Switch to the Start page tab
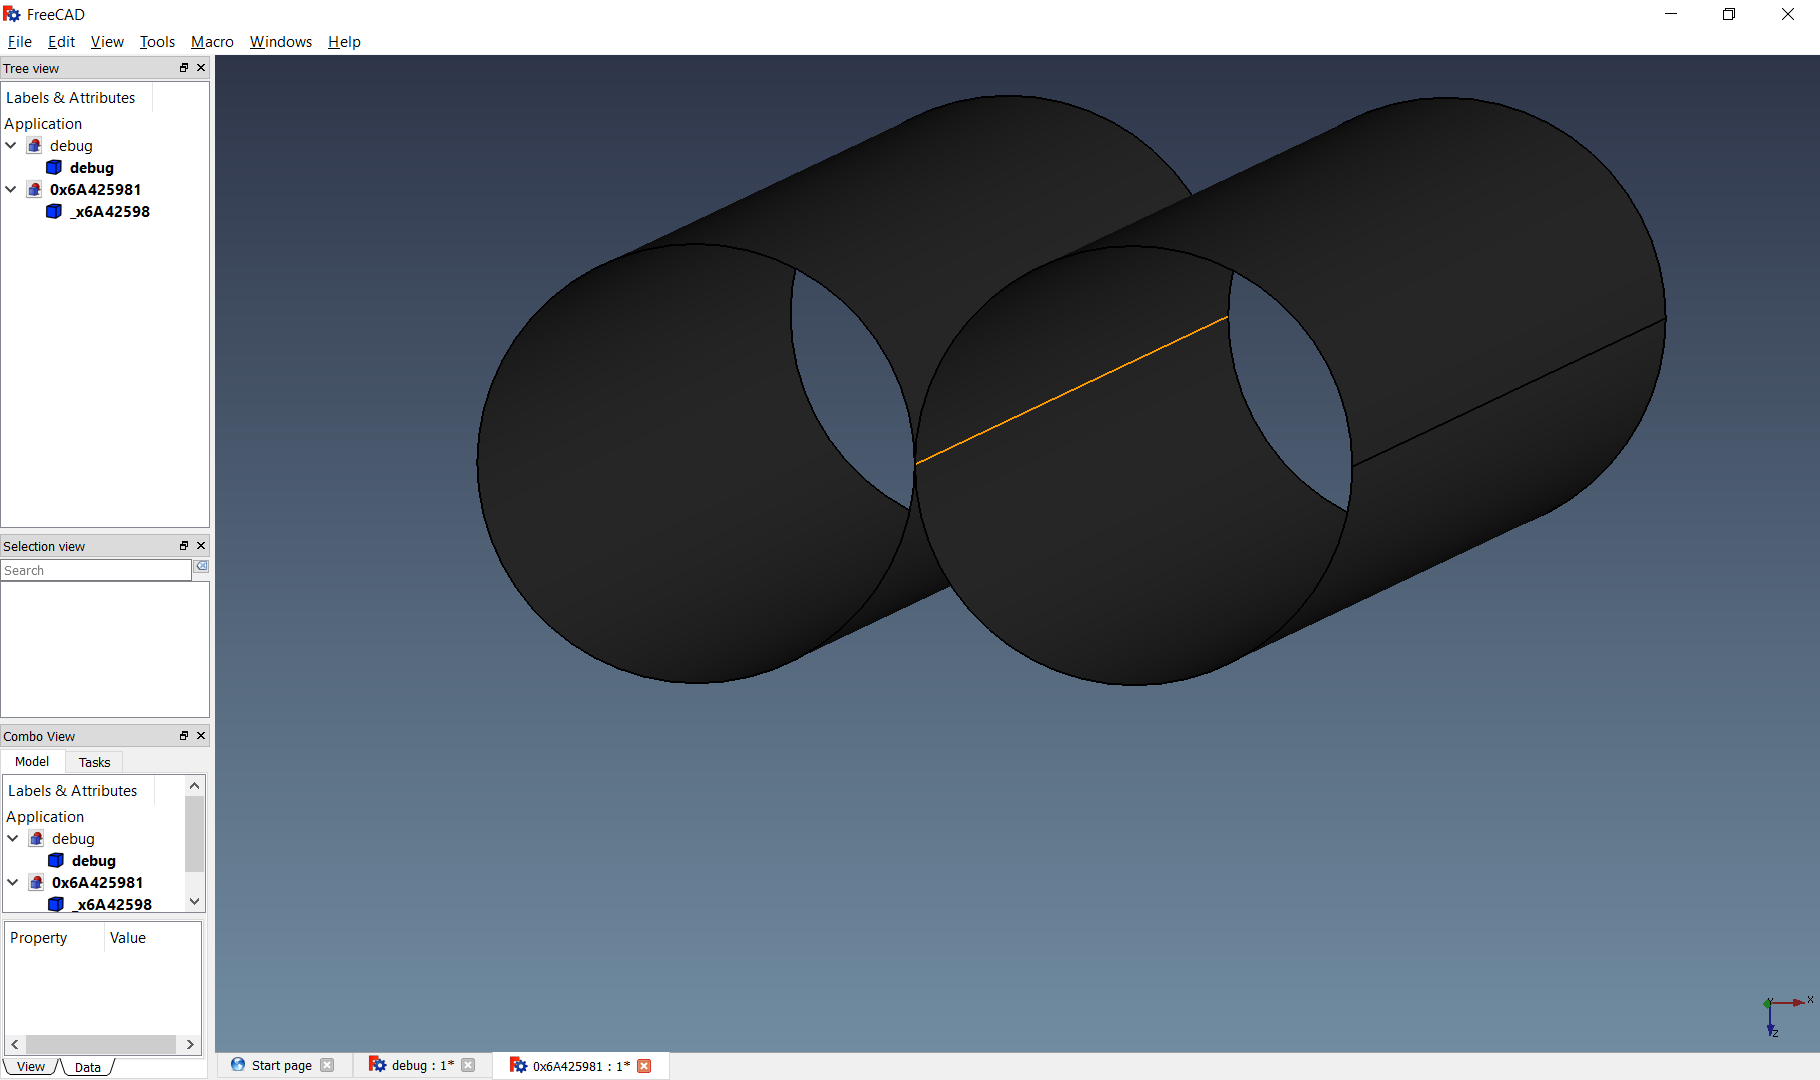1820x1080 pixels. 281,1064
